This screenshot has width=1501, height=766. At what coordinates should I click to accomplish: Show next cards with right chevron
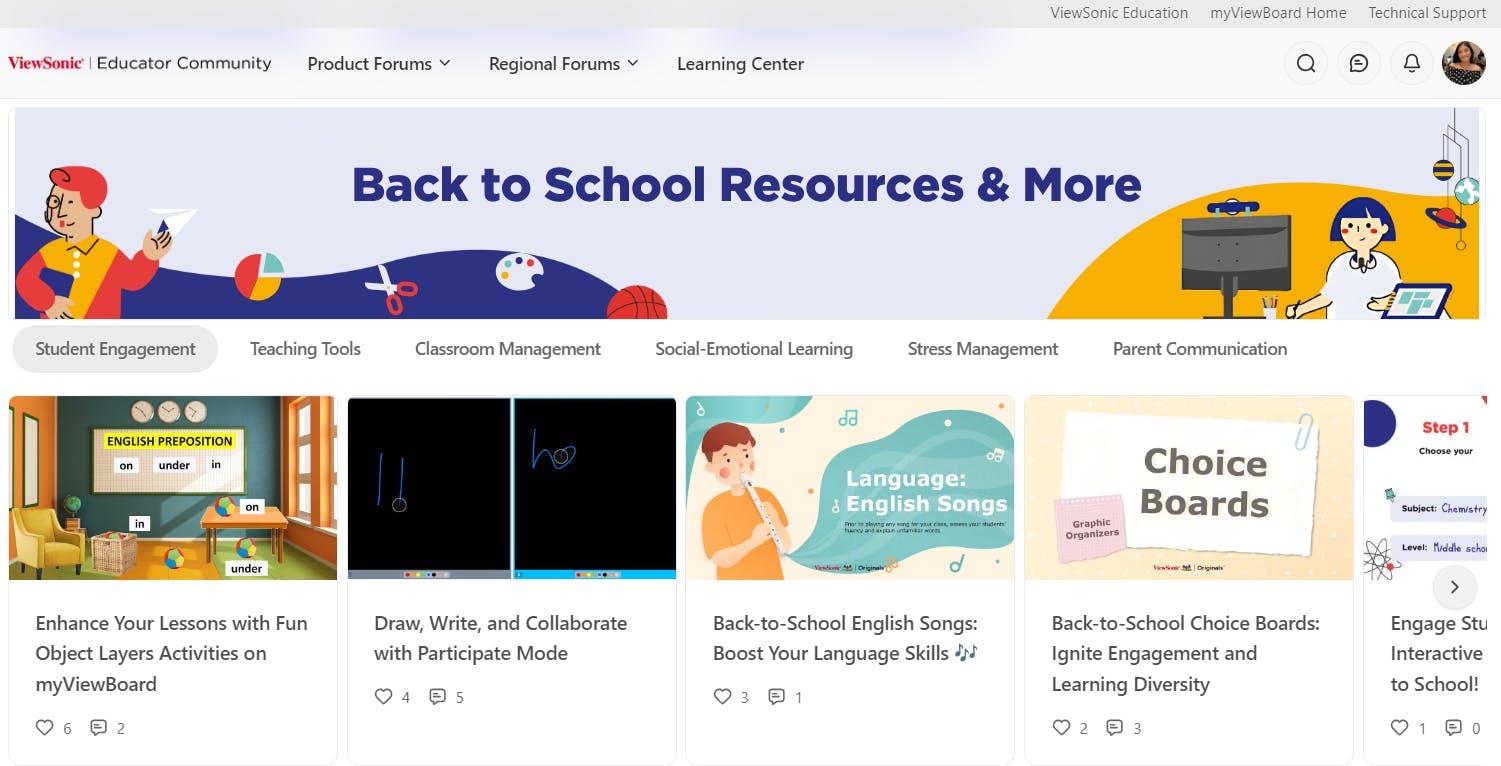pos(1455,587)
